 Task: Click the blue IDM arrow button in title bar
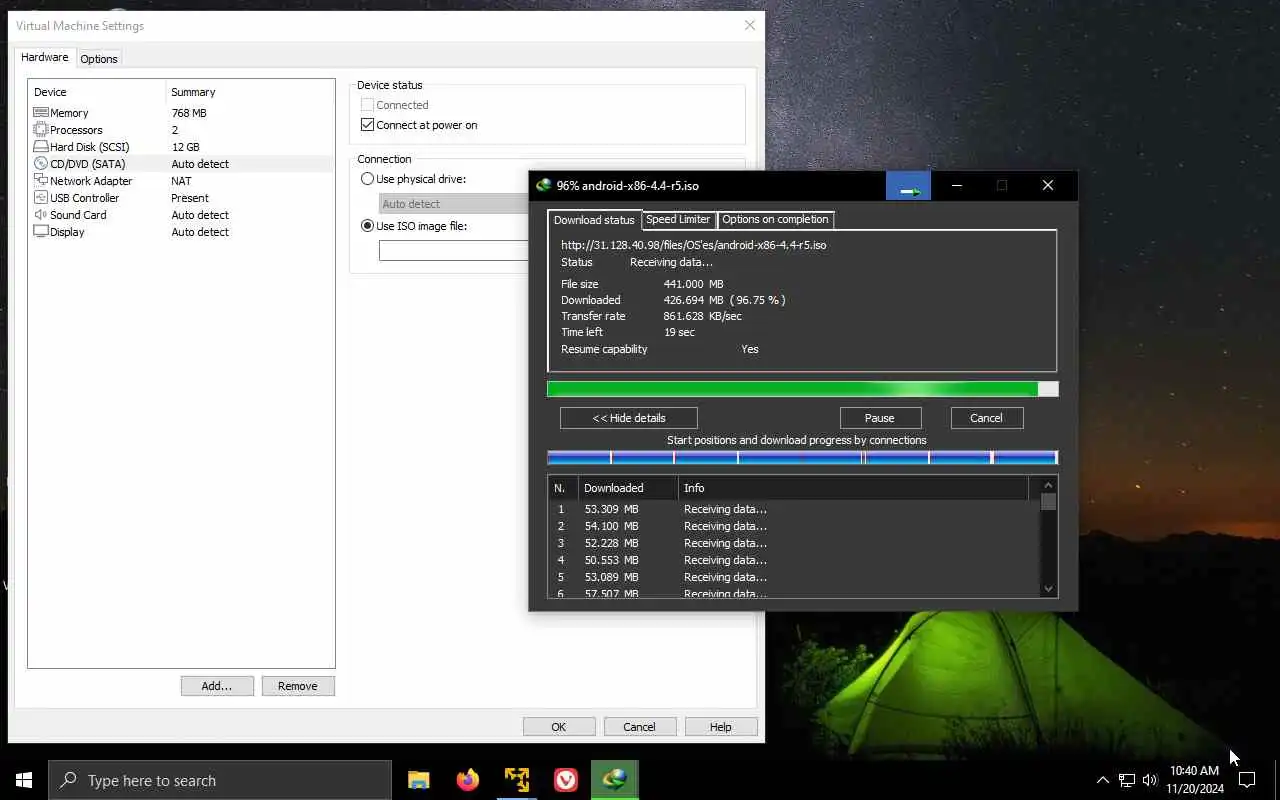908,186
